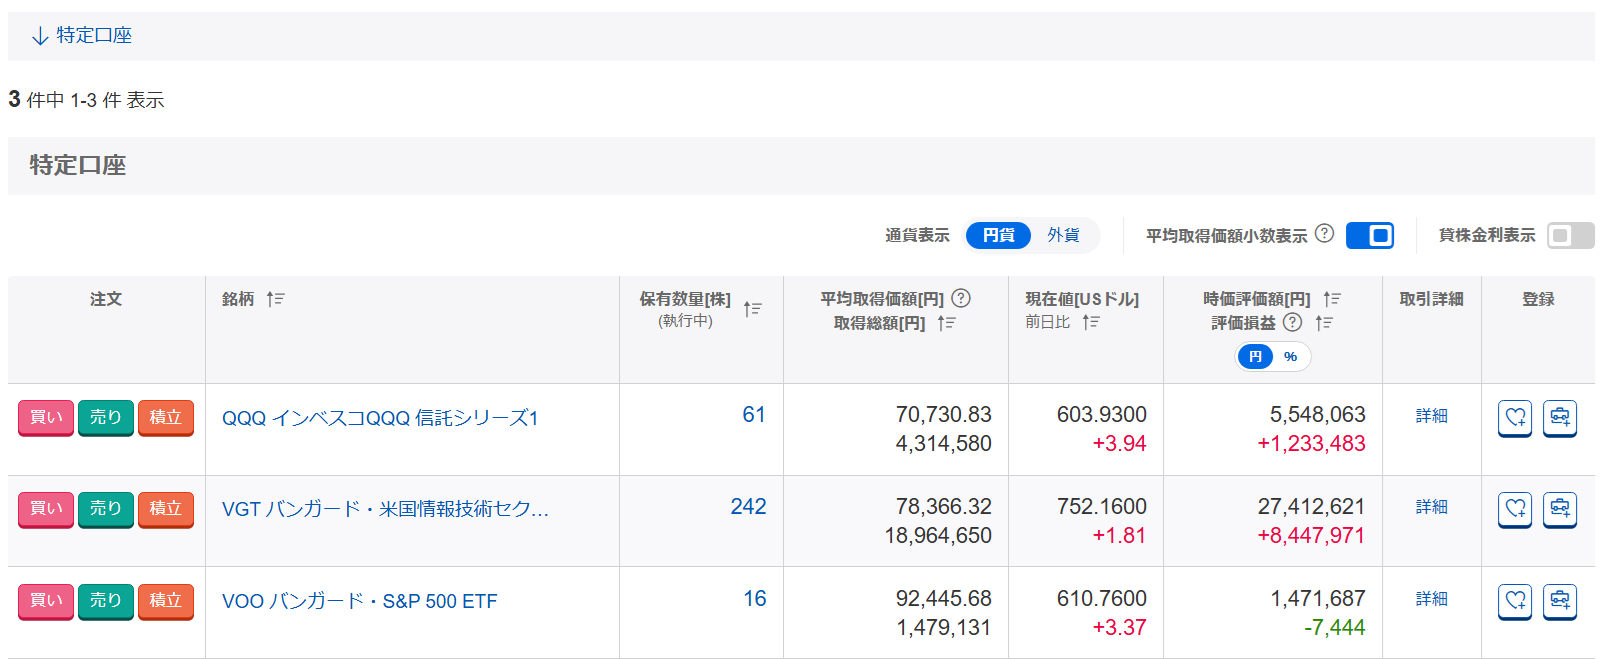Open 詳細 transaction details for VOO

coord(1431,599)
